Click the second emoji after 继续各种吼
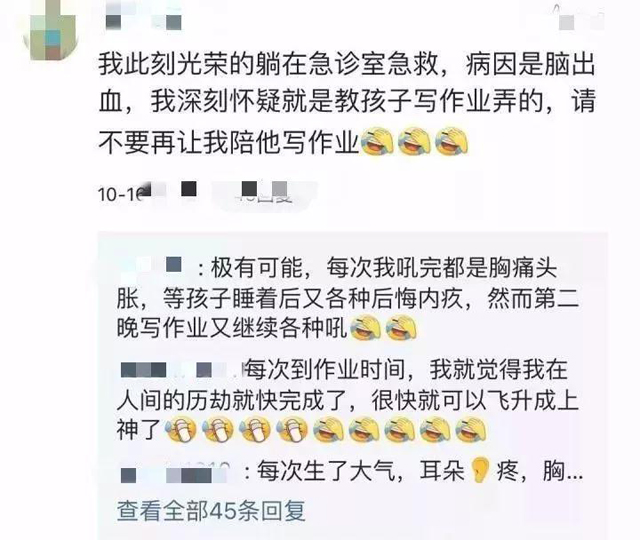This screenshot has width=640, height=540. (x=401, y=329)
